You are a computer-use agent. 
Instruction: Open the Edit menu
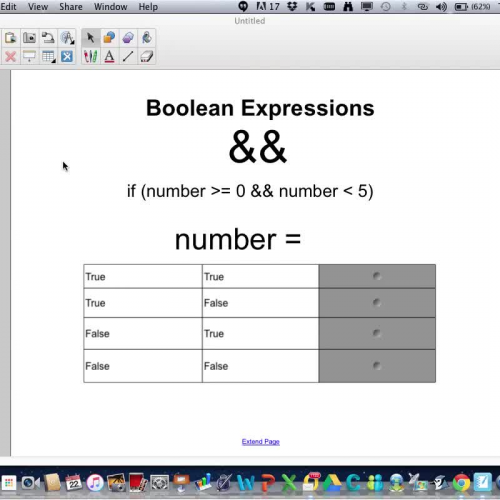pyautogui.click(x=8, y=7)
